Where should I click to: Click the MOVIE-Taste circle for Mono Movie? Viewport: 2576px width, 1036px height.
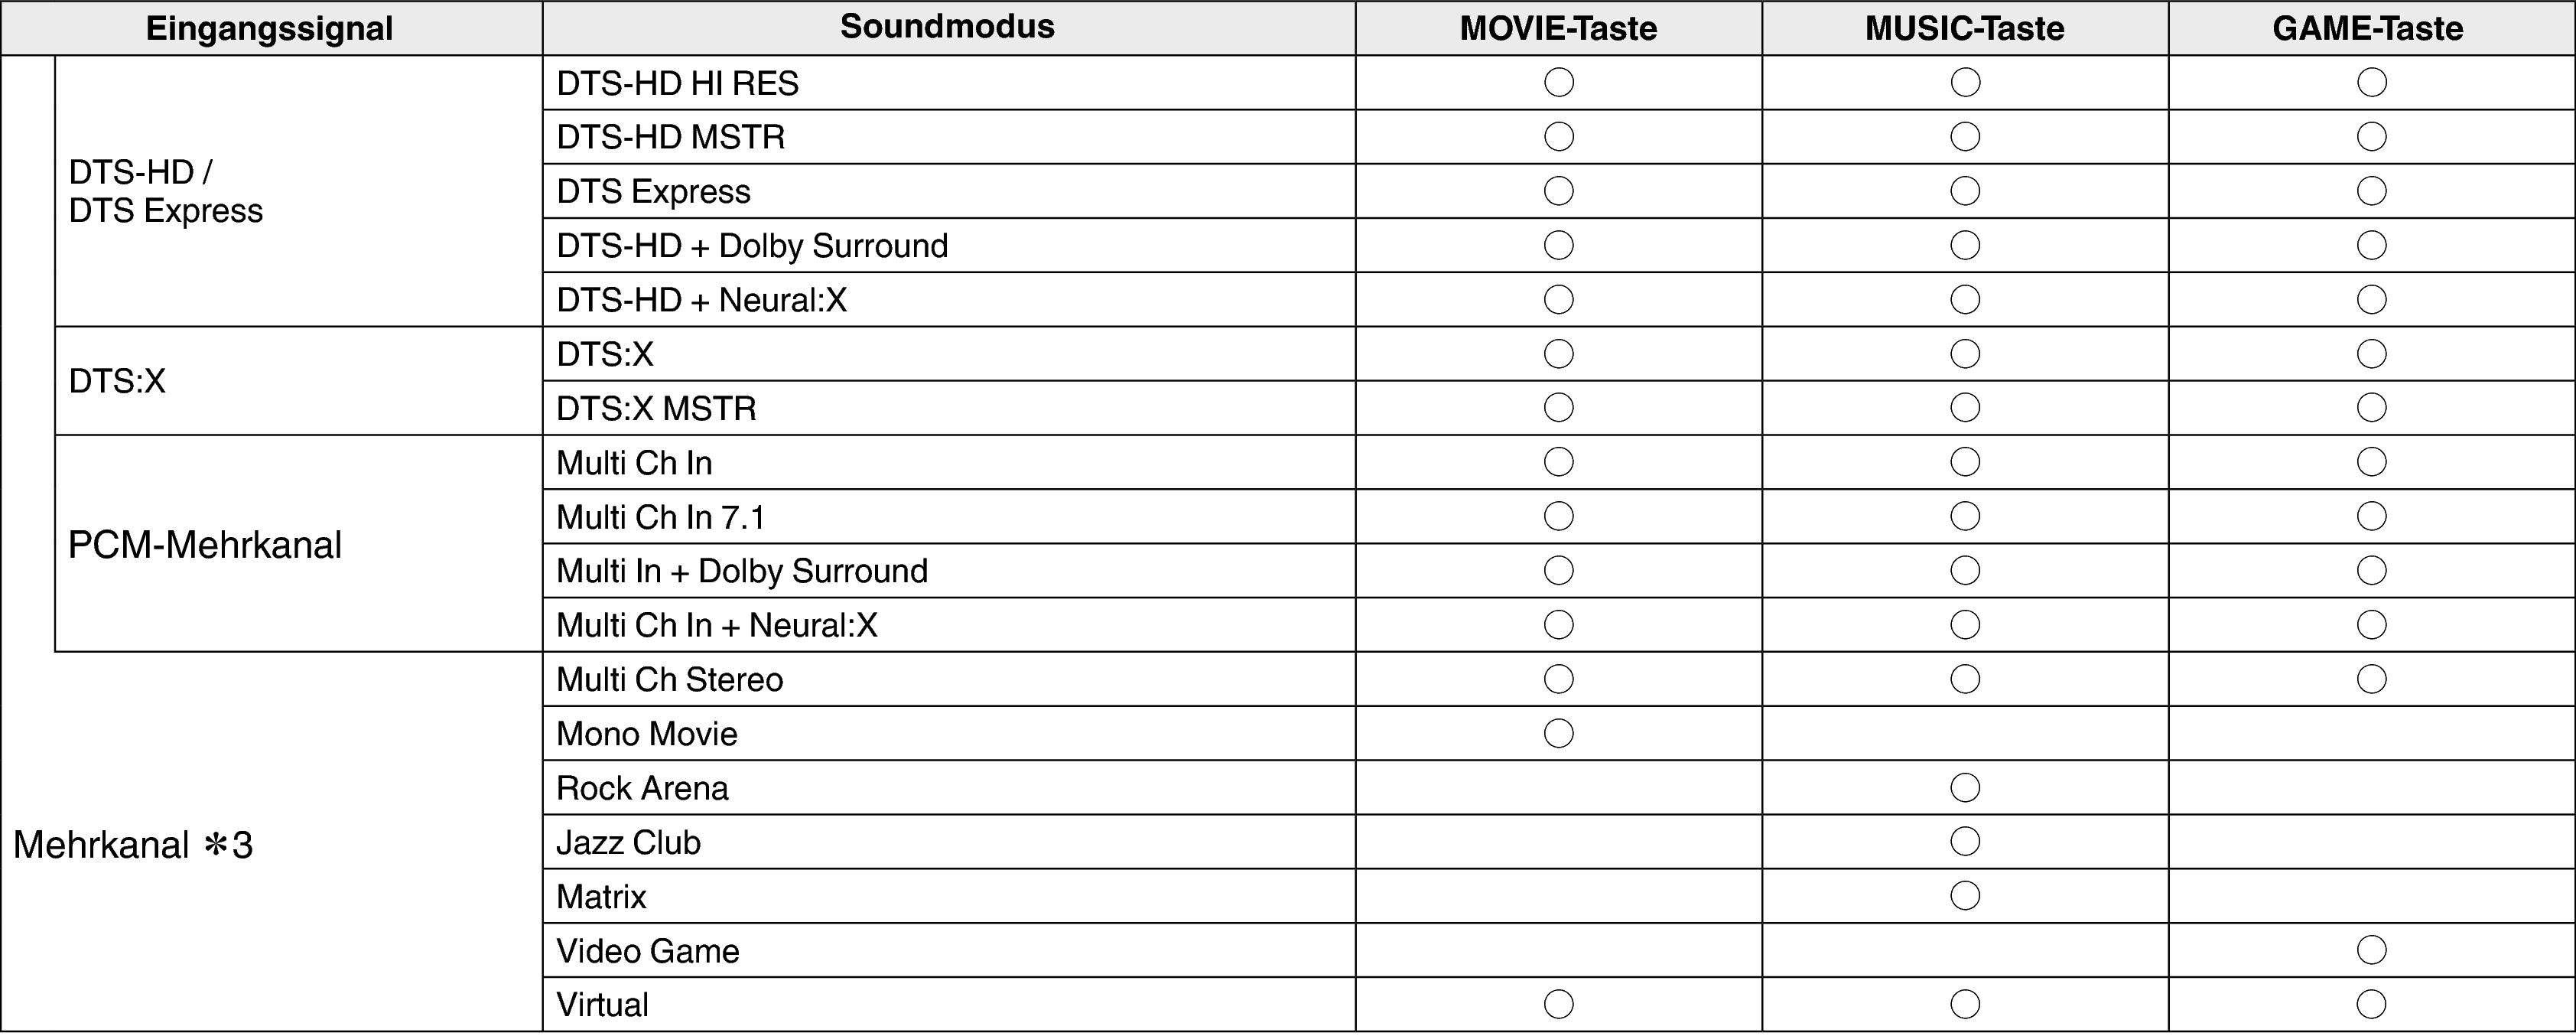point(1558,734)
